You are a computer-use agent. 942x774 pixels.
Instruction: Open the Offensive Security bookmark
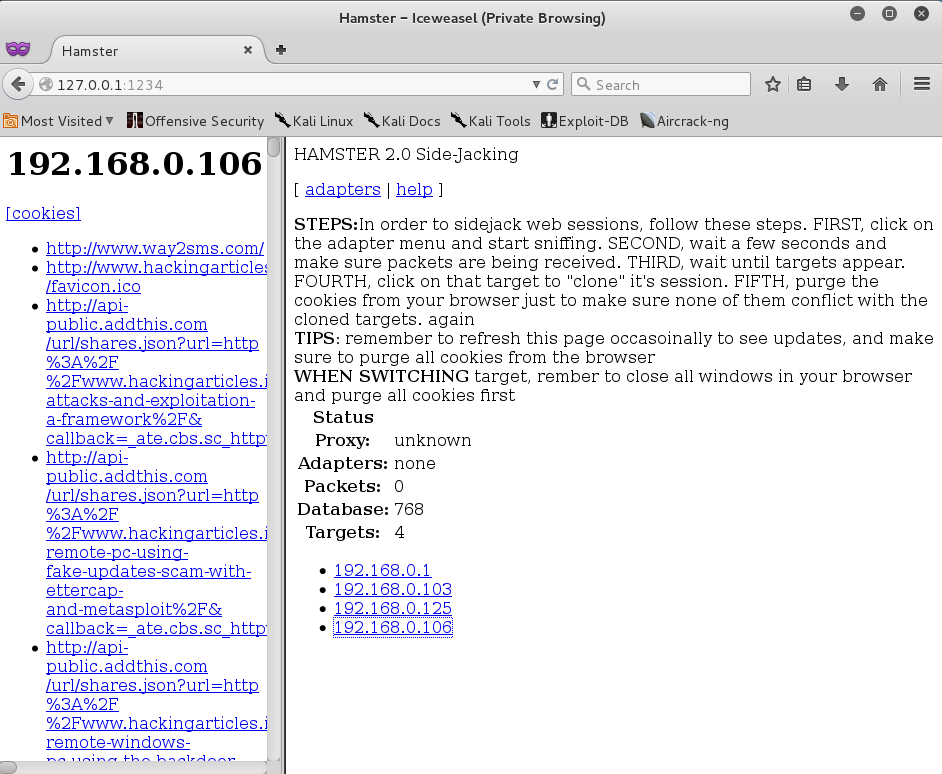pos(196,121)
